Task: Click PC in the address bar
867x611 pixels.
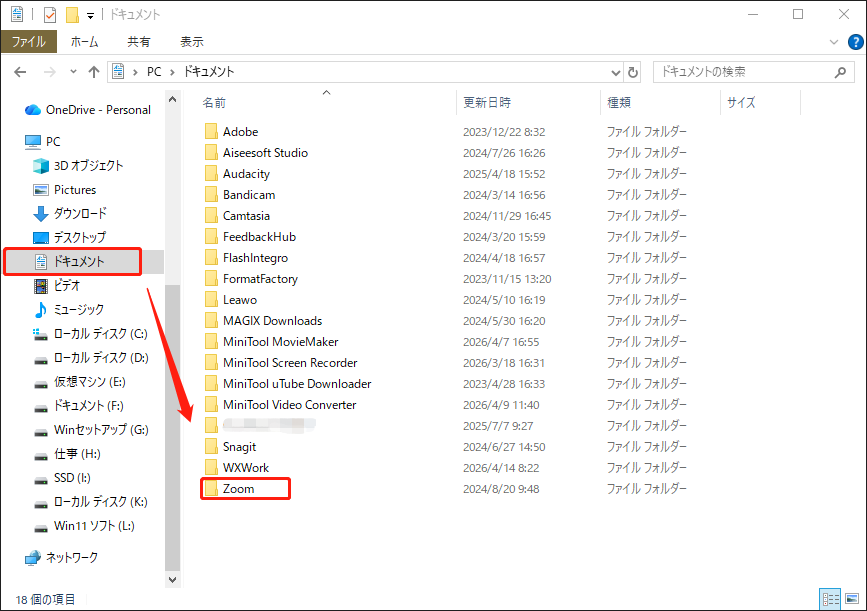Action: click(x=154, y=72)
